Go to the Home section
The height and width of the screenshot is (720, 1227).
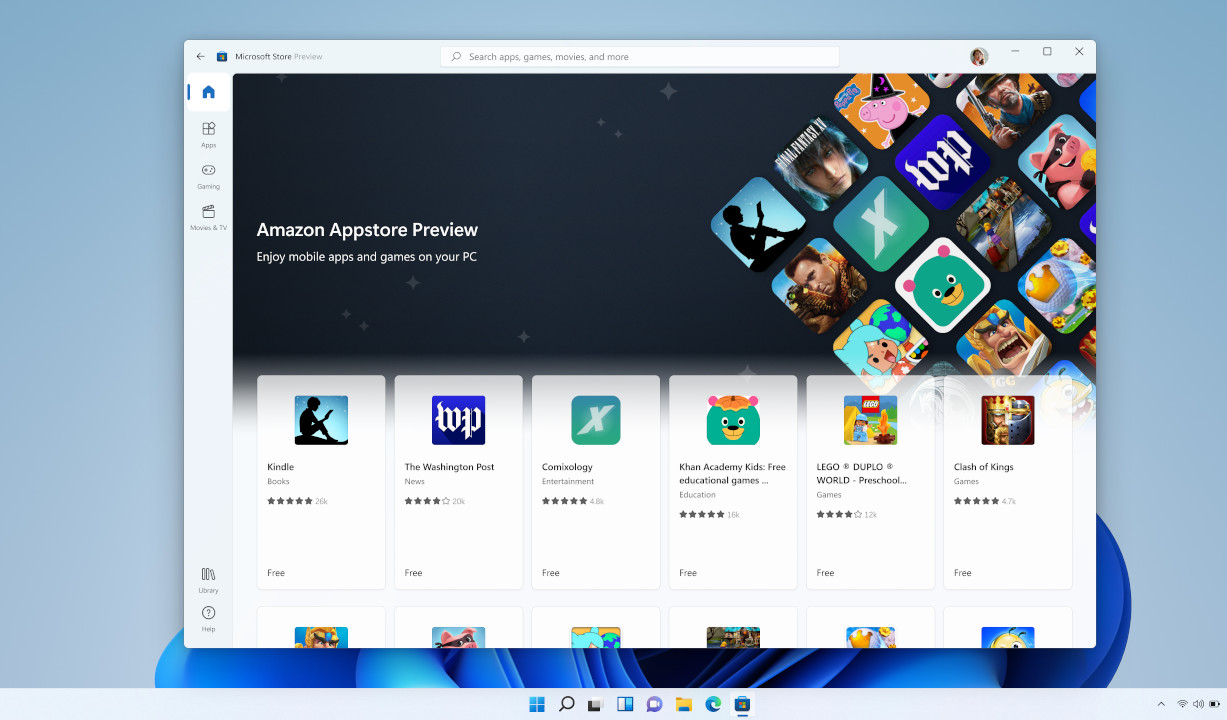click(208, 92)
